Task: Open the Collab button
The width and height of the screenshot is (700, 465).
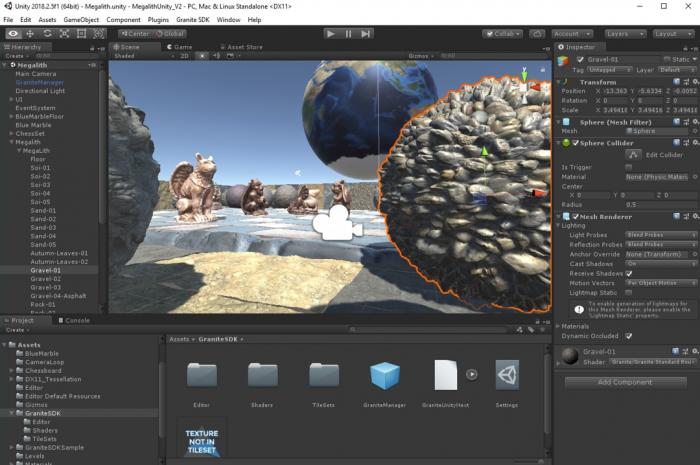Action: point(504,34)
